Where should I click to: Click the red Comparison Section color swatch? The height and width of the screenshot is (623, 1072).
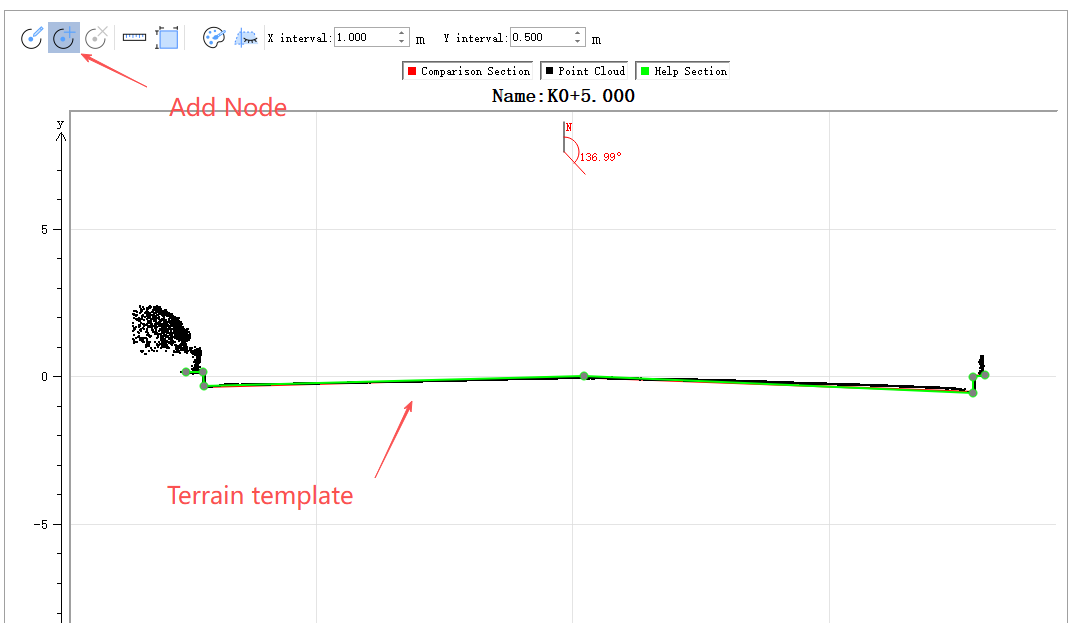411,71
